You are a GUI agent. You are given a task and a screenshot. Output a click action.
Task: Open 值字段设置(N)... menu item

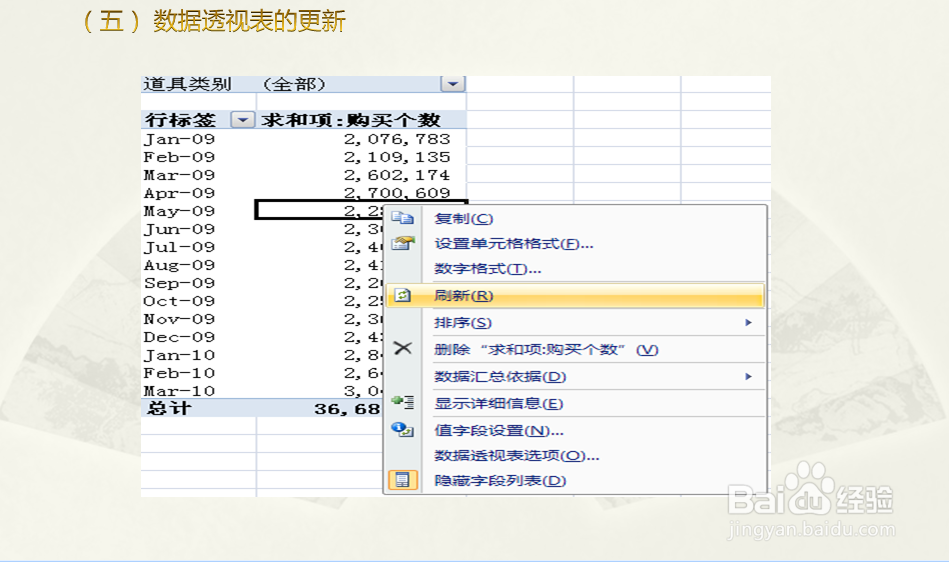499,431
